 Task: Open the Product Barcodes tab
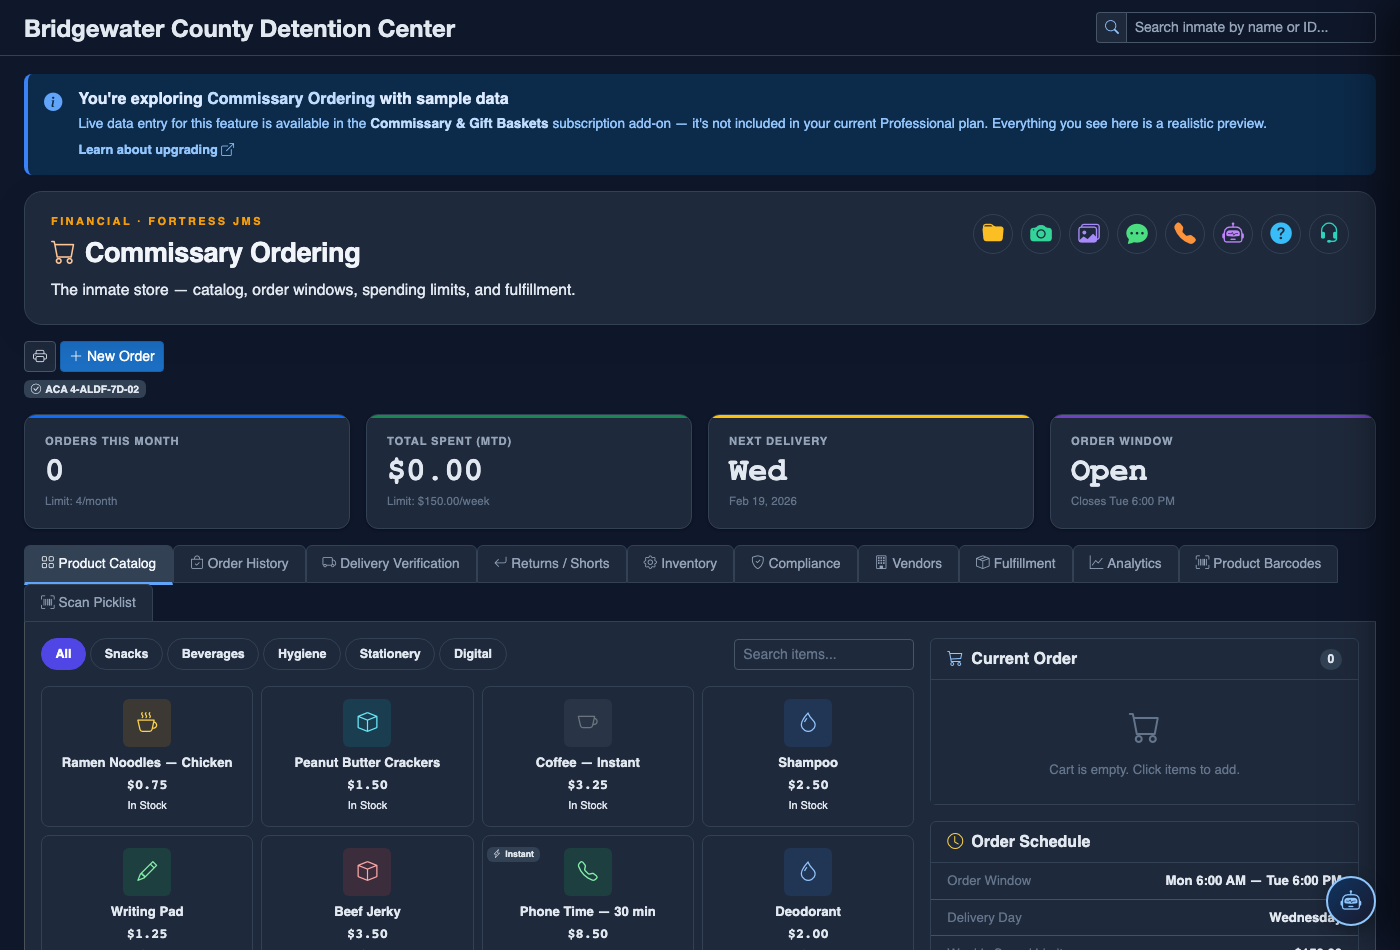pos(1259,564)
